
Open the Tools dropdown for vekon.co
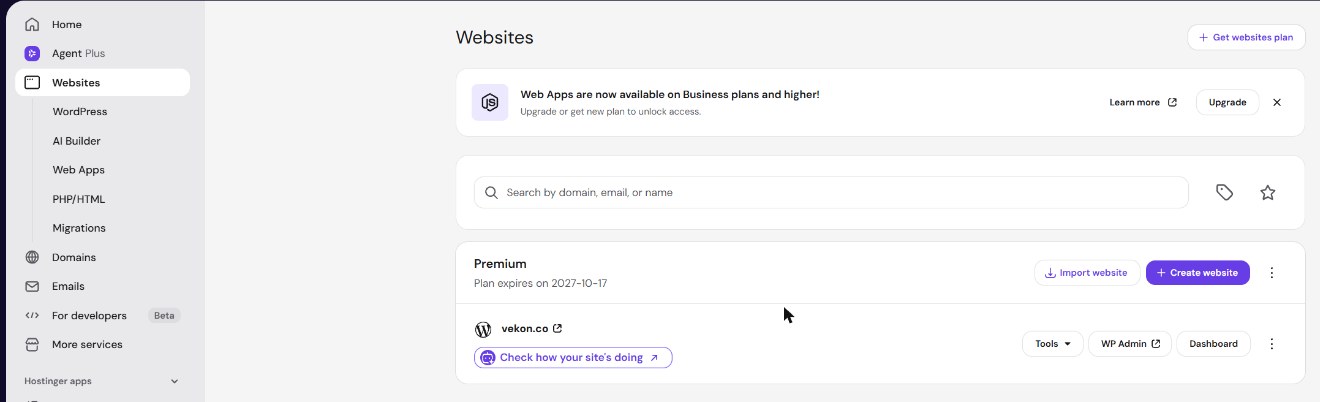pyautogui.click(x=1053, y=344)
